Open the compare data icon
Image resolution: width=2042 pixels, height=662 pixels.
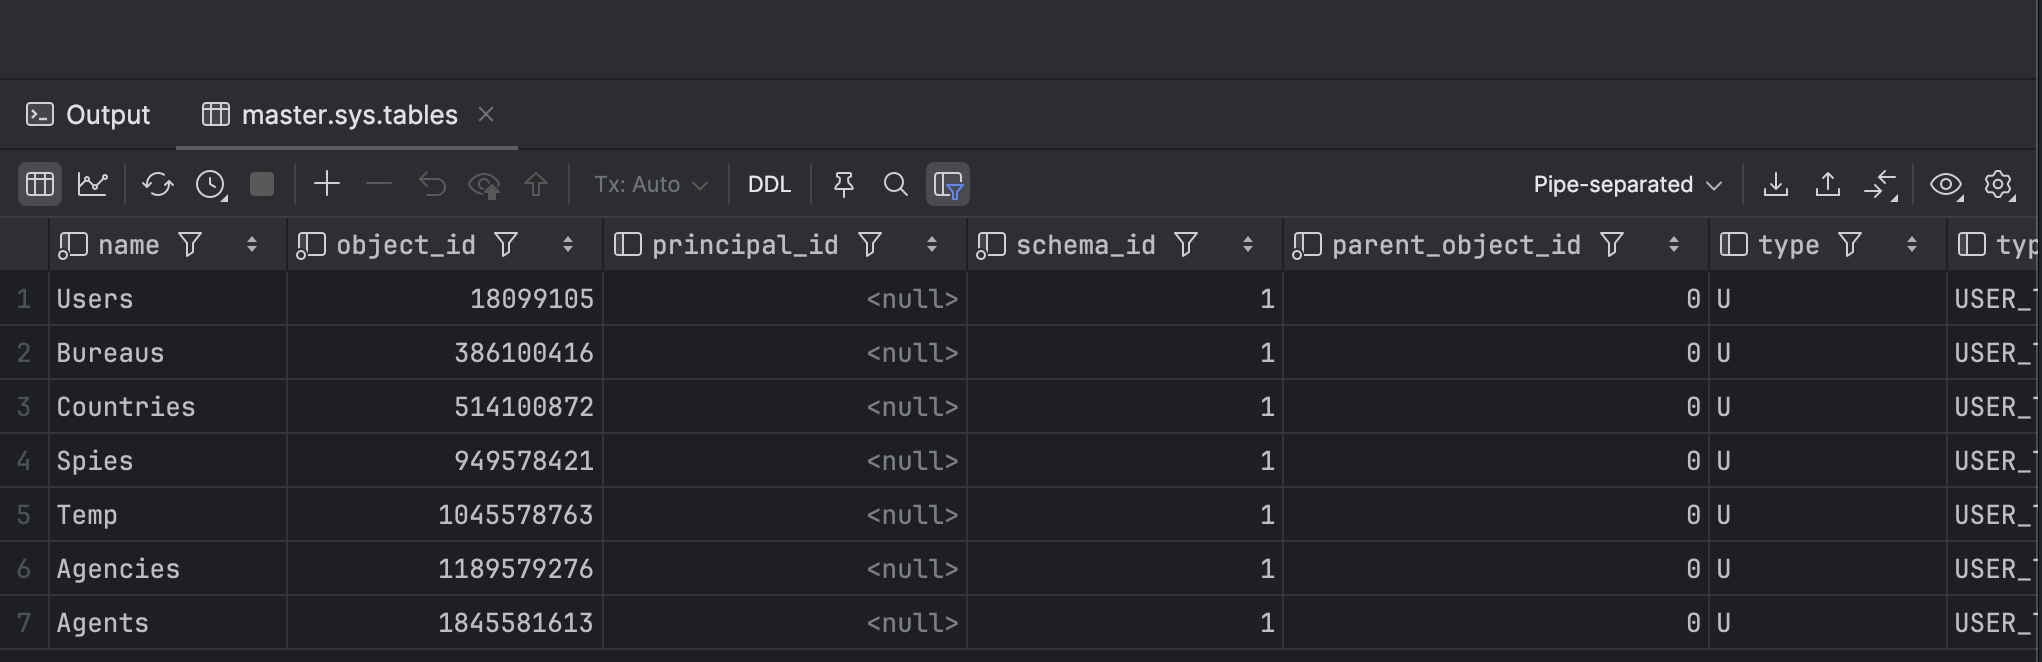1880,185
